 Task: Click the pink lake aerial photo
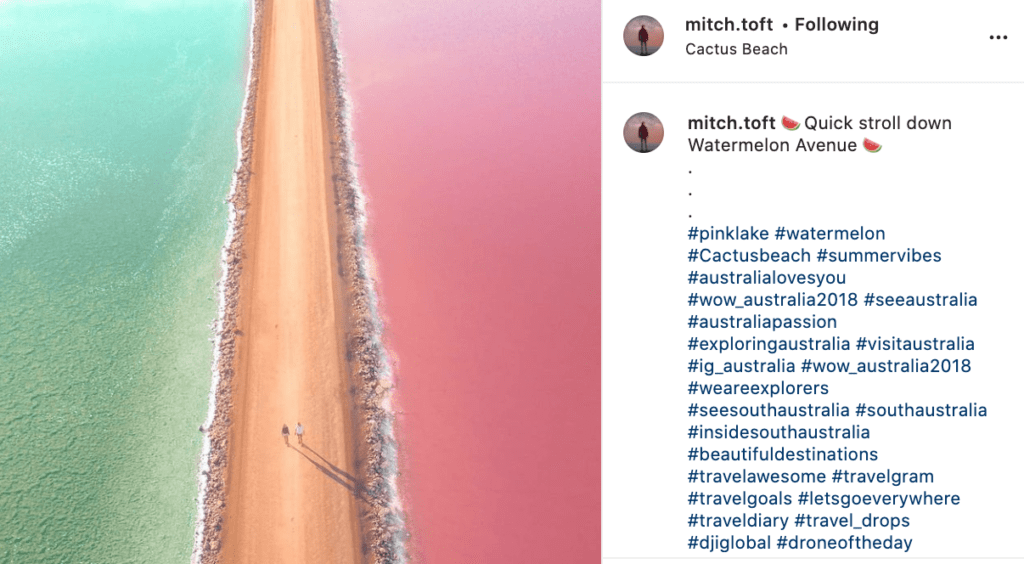point(300,282)
